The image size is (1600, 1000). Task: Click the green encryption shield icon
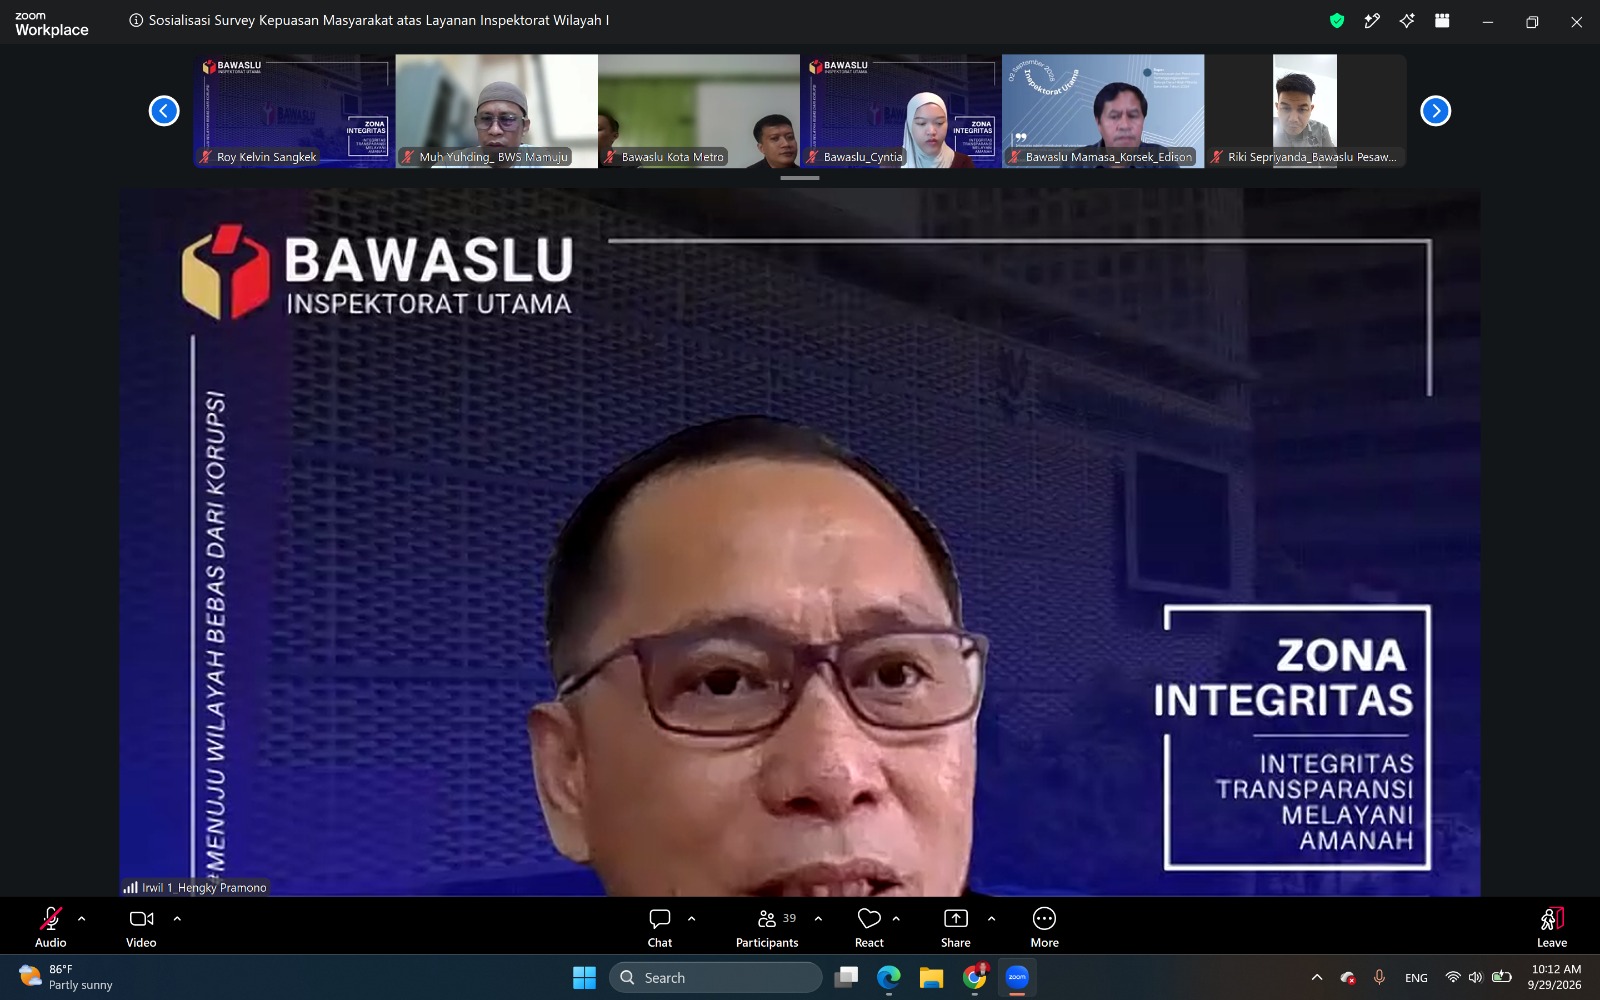pyautogui.click(x=1337, y=21)
